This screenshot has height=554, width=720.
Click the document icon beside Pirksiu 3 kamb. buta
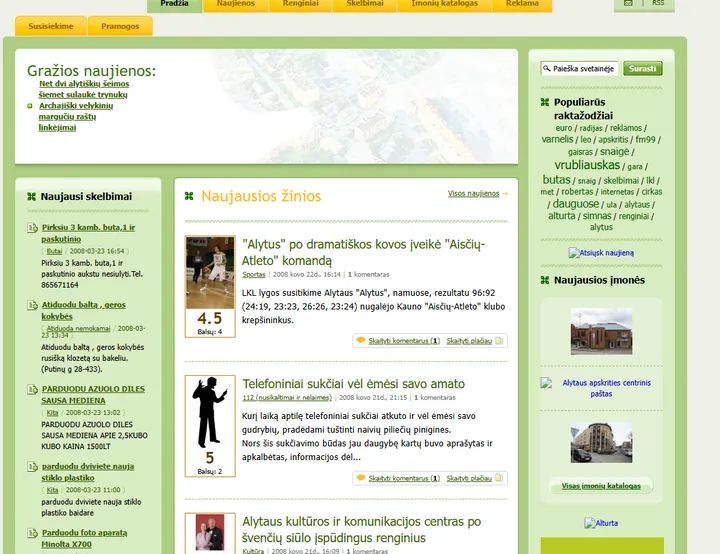pos(32,227)
